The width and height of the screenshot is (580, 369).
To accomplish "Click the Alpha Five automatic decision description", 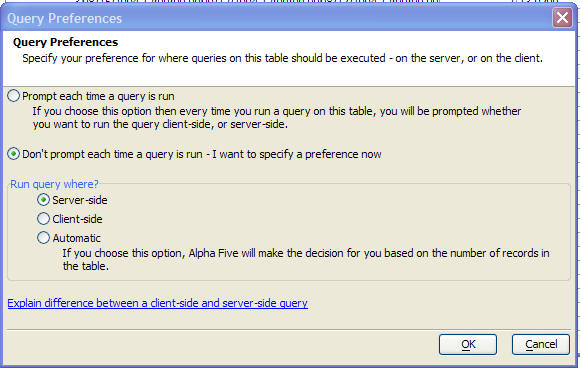I will click(x=306, y=260).
